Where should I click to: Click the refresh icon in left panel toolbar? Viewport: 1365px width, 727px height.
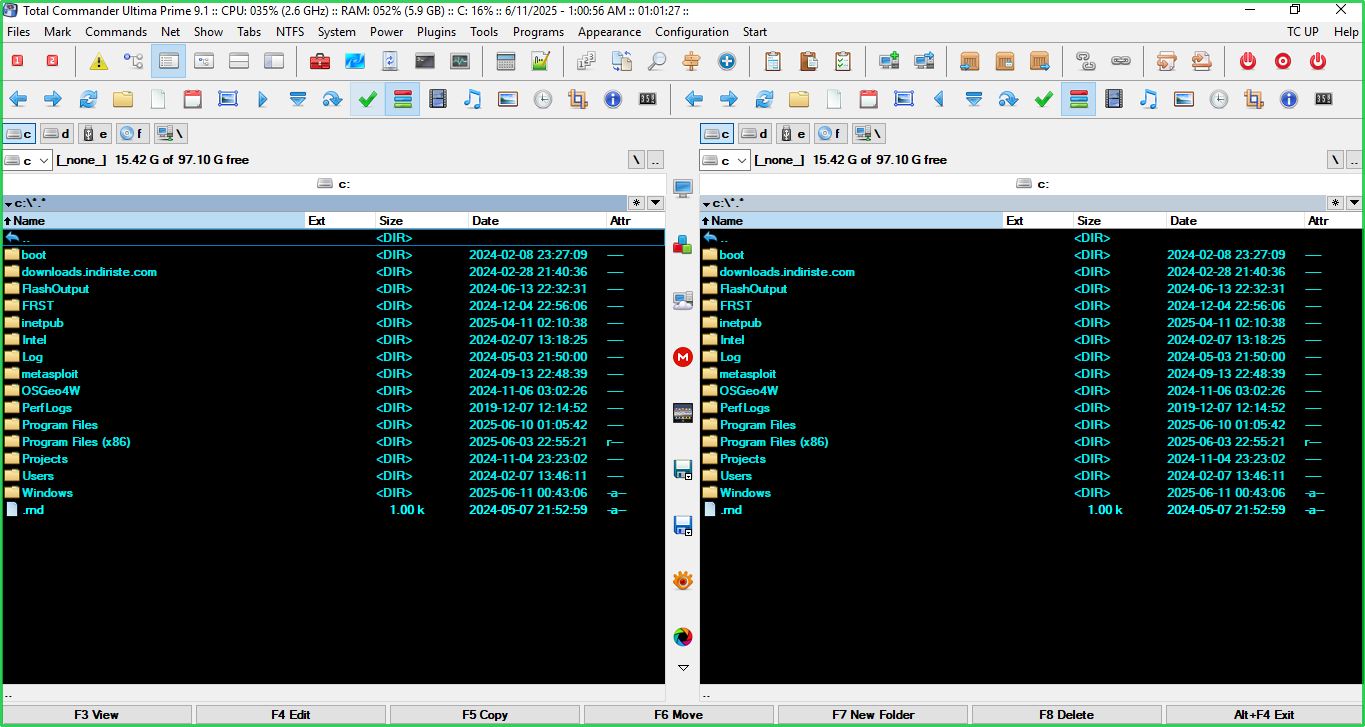coord(88,99)
